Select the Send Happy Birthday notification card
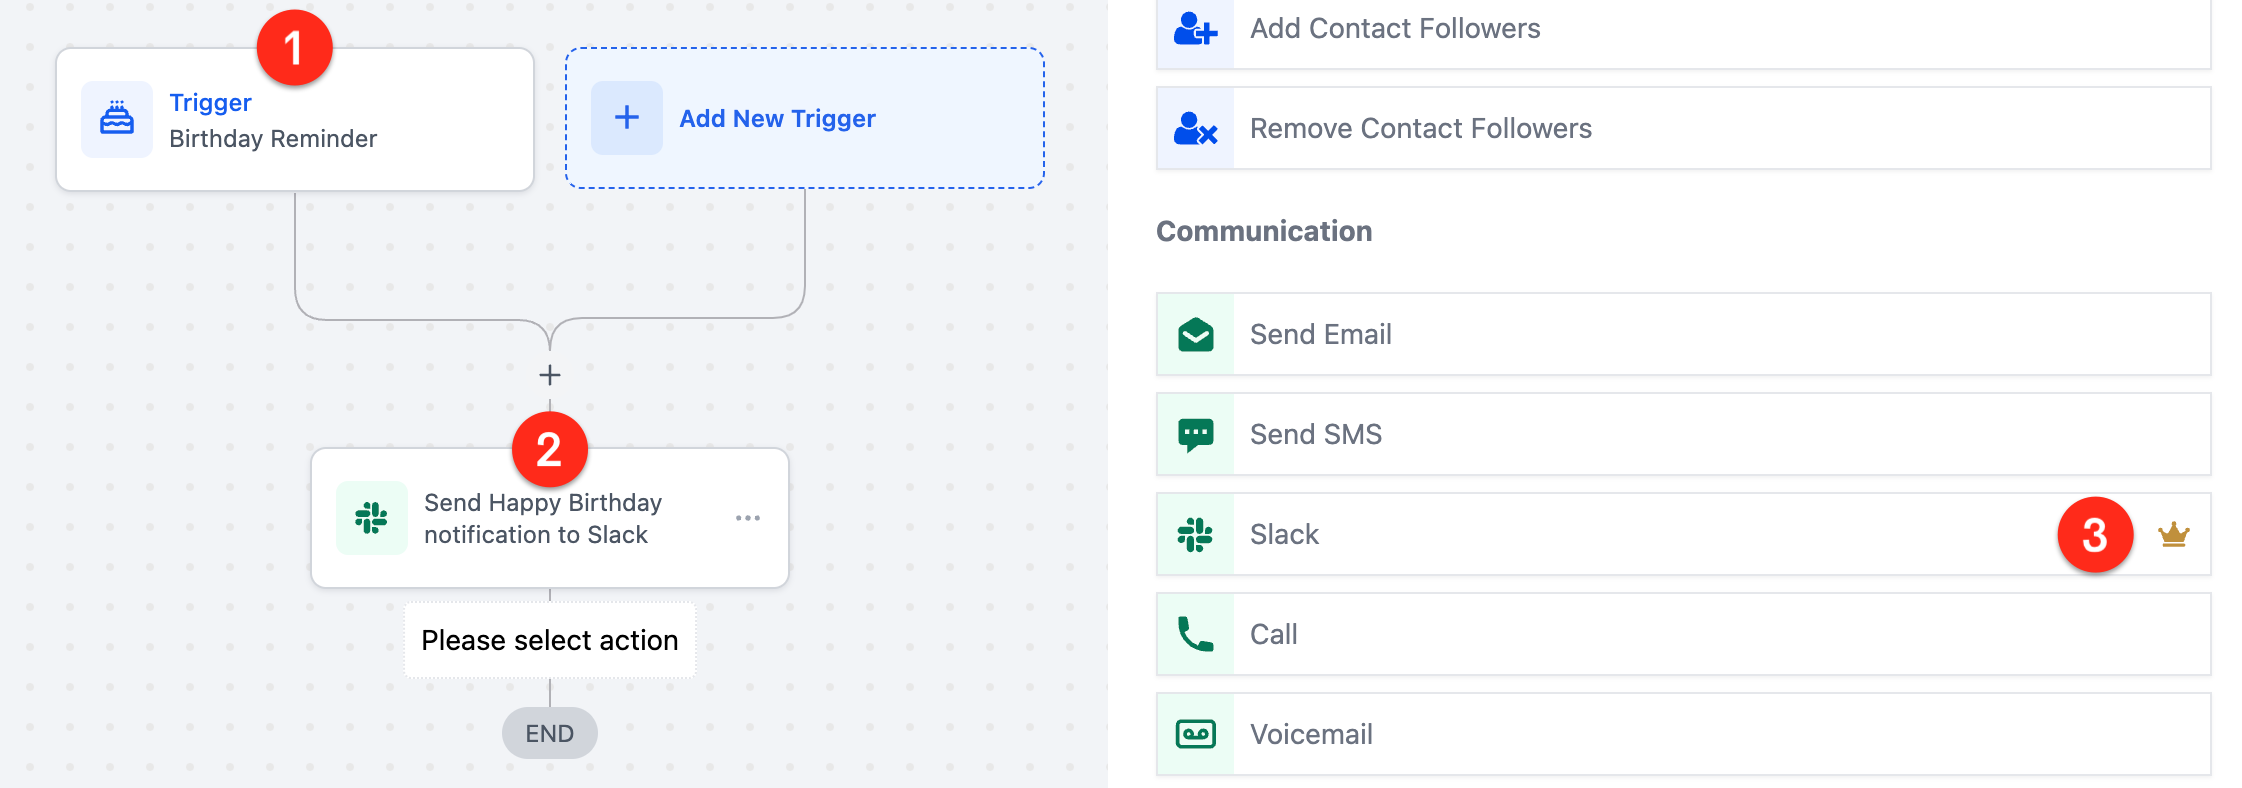 [550, 518]
